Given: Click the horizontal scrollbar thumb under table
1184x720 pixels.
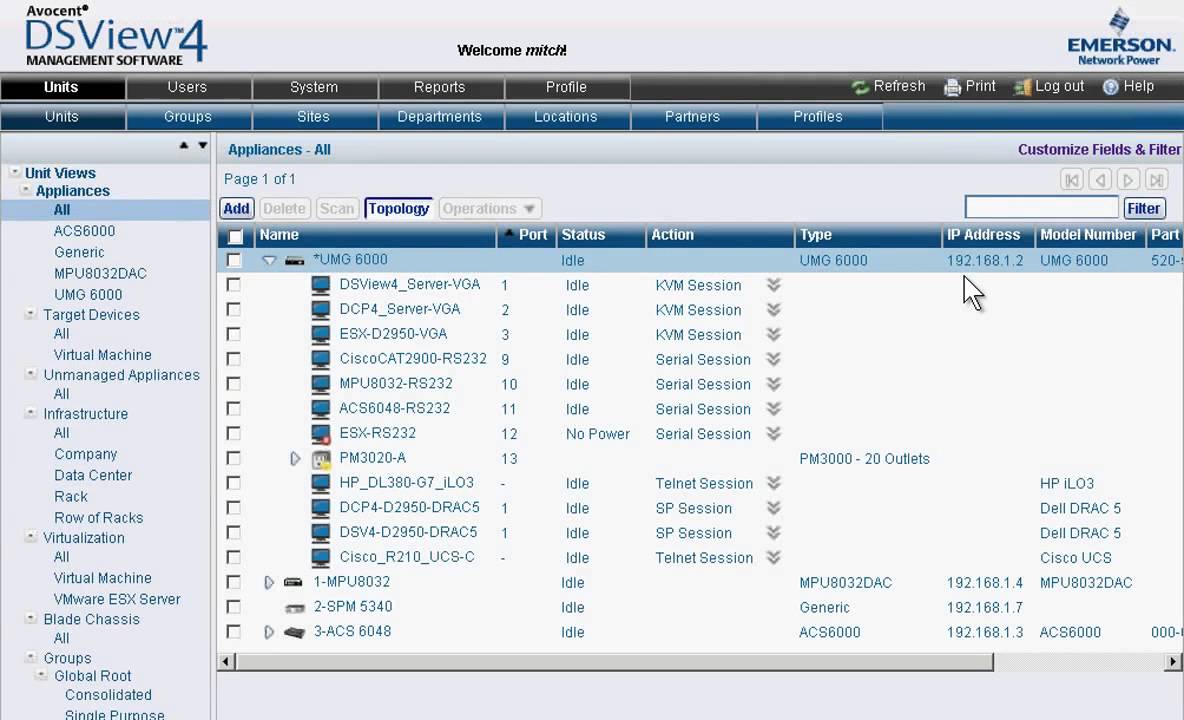Looking at the screenshot, I should coord(615,662).
